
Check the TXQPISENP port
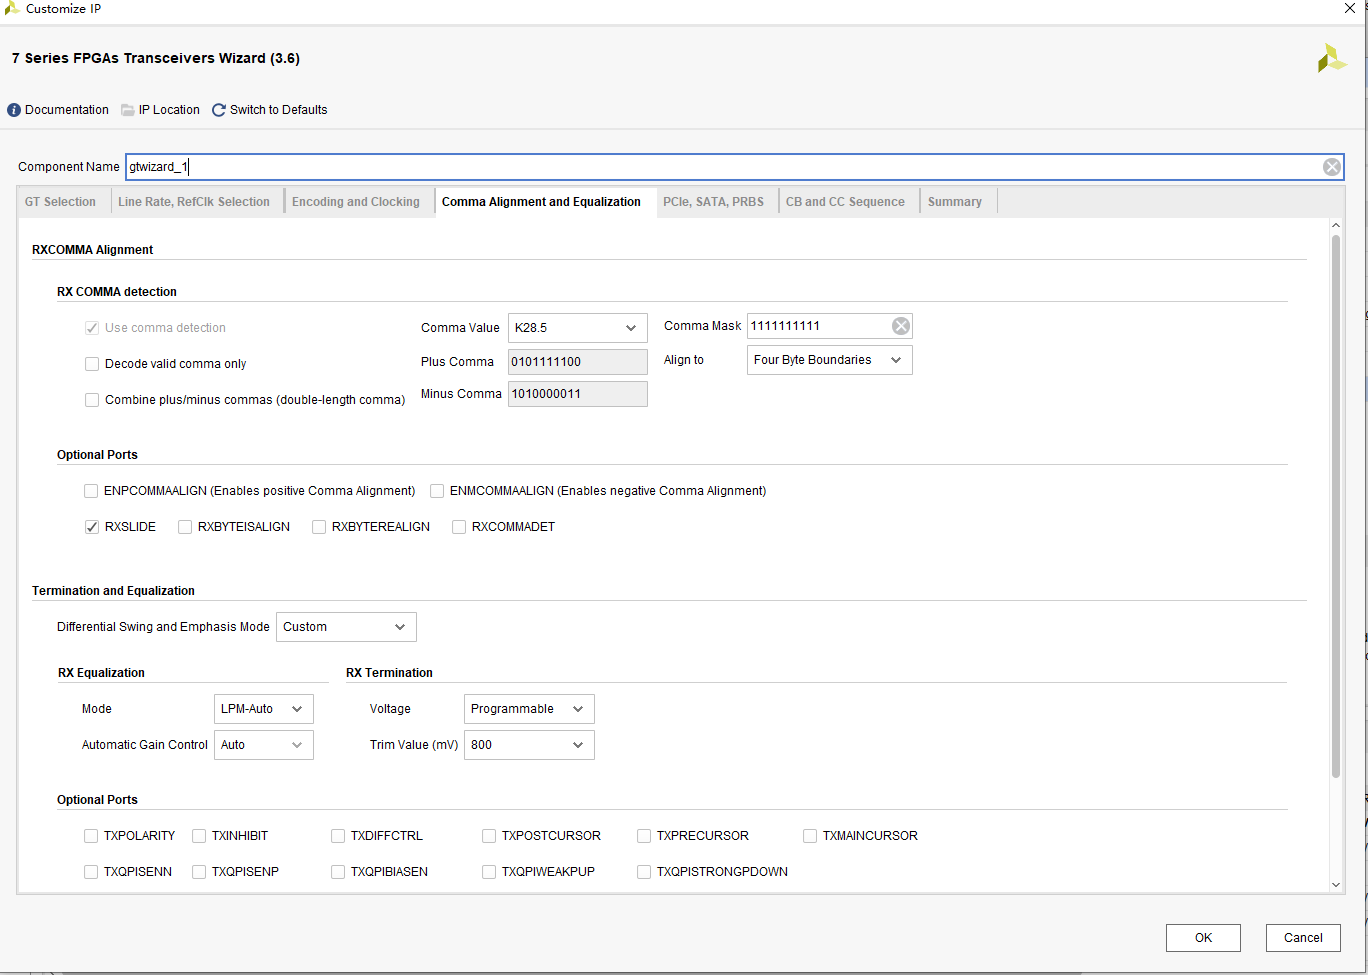[199, 872]
